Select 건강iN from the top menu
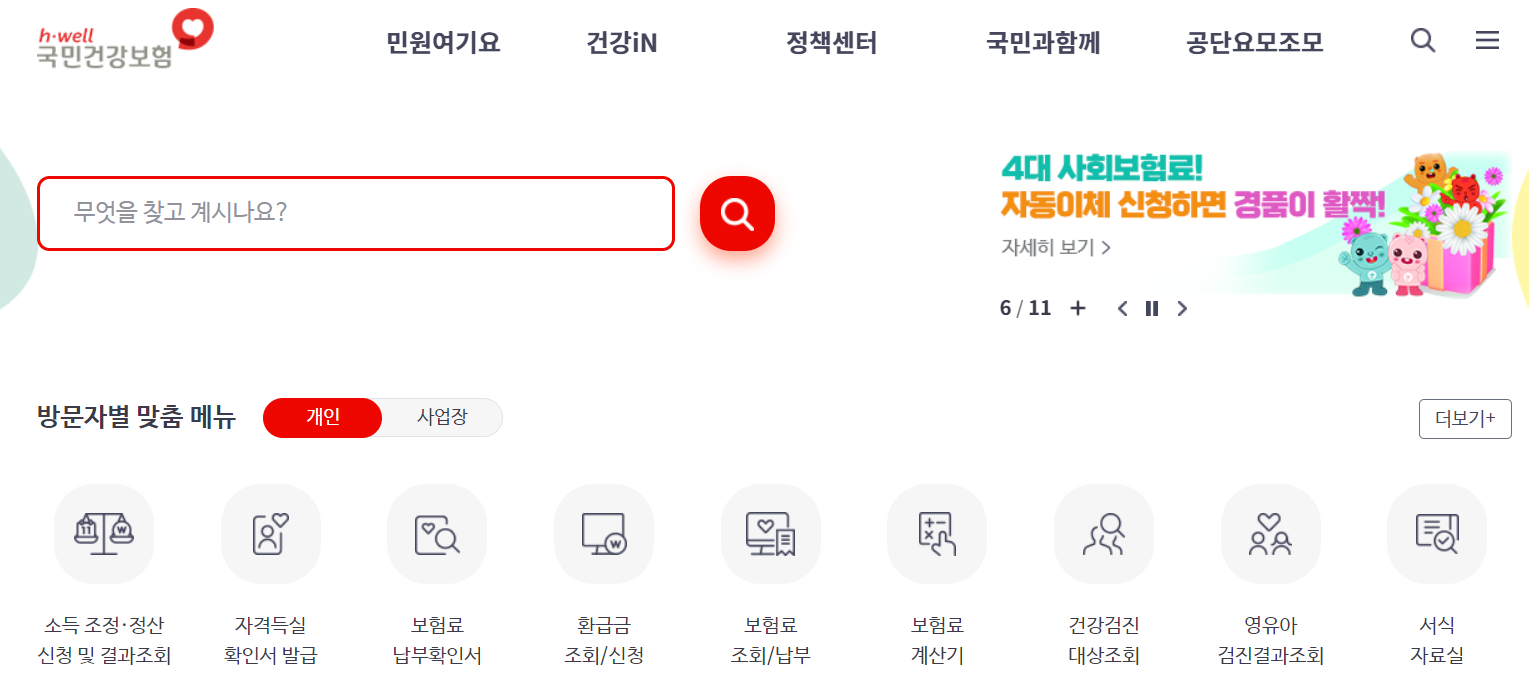 coord(621,42)
